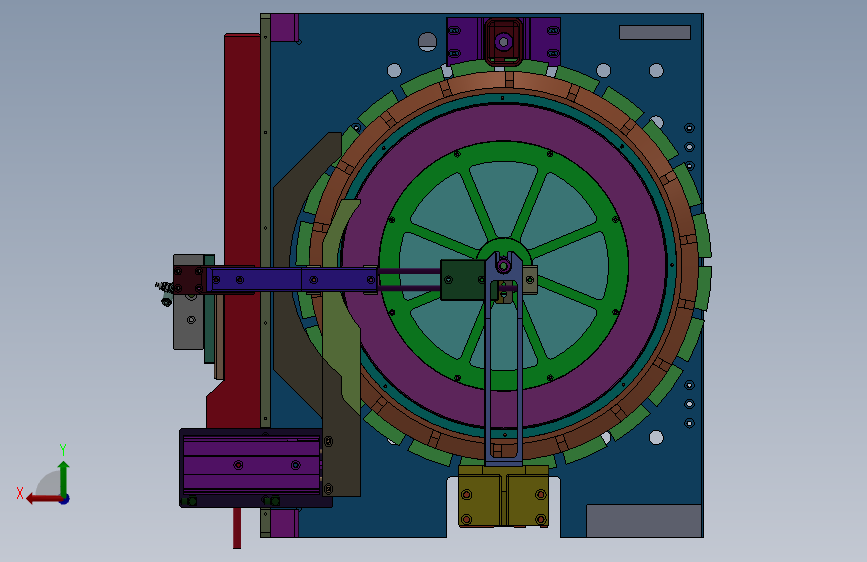Select the small gray rectangle at top right
Screen dimensions: 867x562
655,33
